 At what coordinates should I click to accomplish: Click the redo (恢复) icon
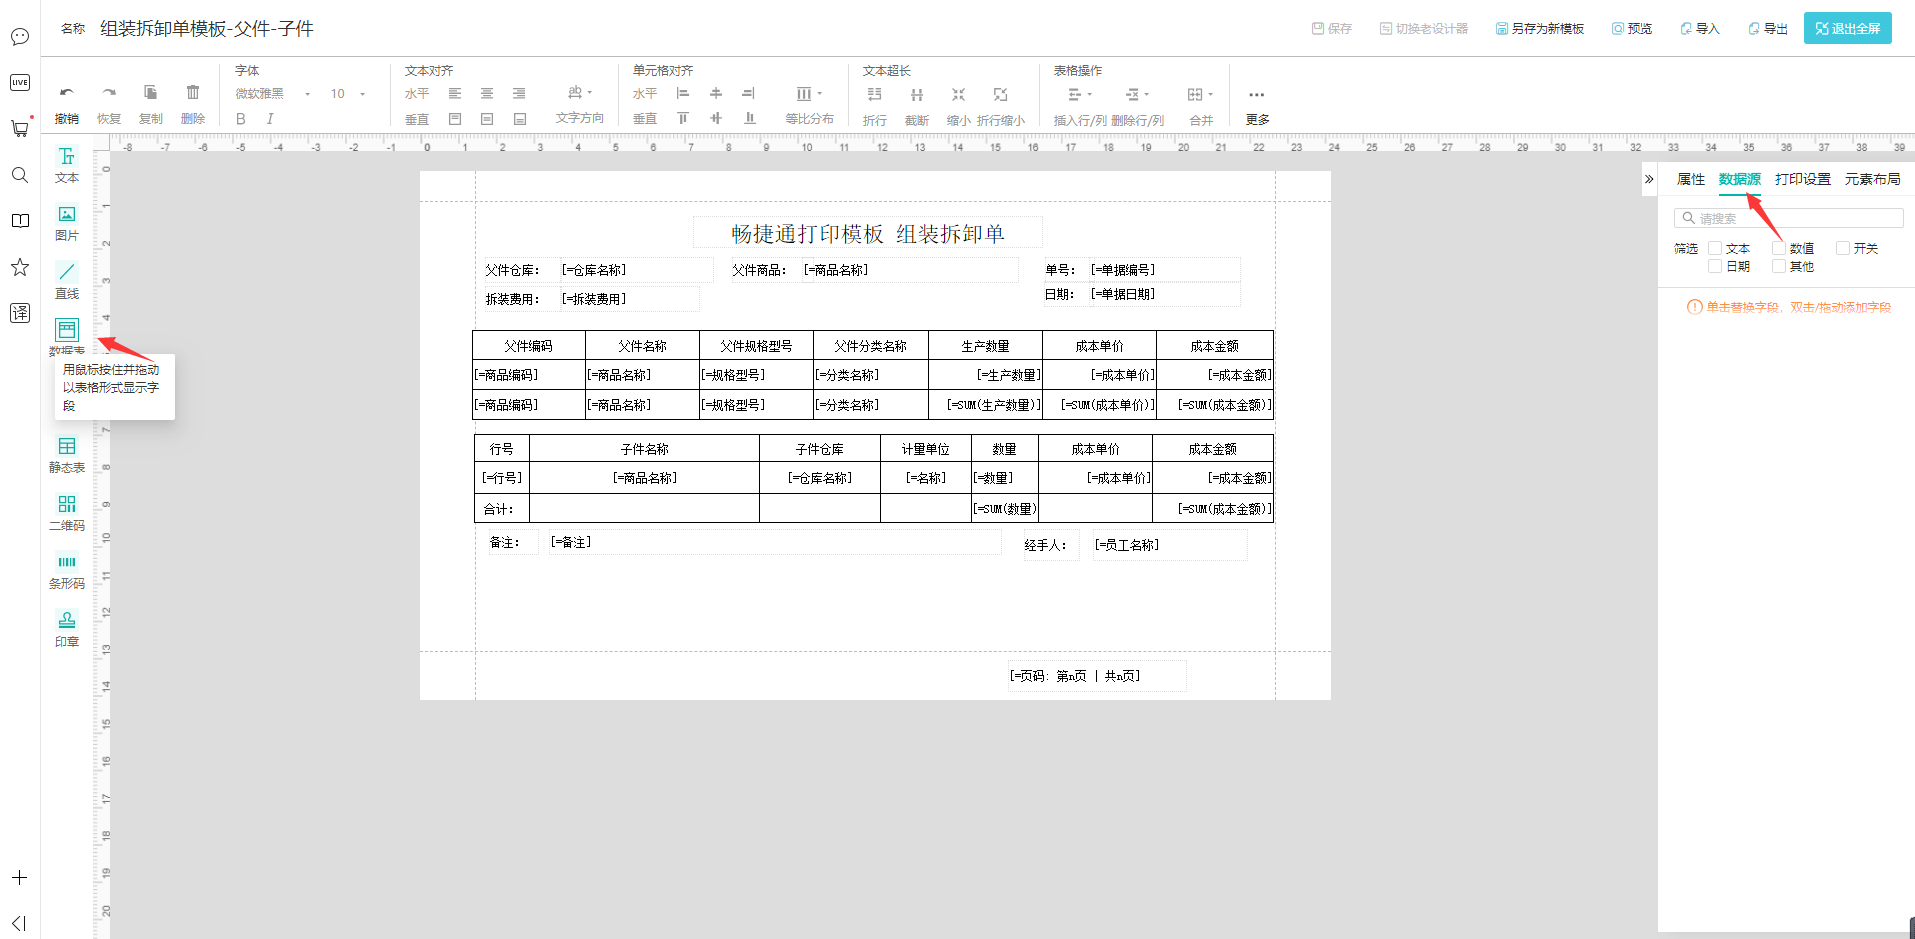click(x=109, y=93)
